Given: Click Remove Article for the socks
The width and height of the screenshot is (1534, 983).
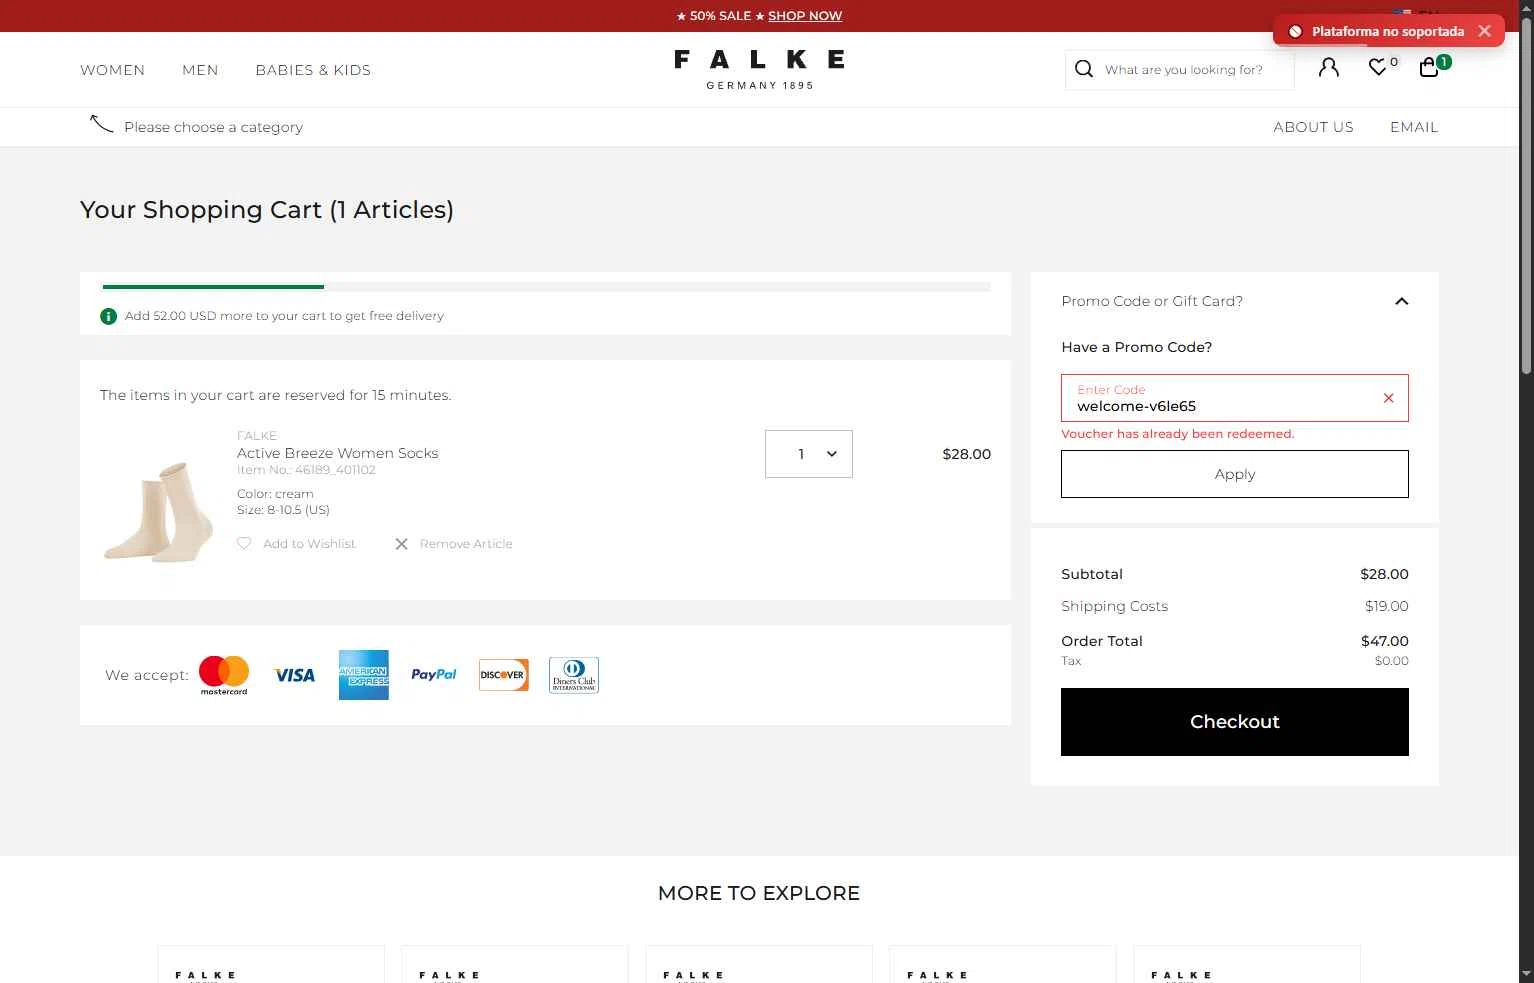Looking at the screenshot, I should (466, 544).
